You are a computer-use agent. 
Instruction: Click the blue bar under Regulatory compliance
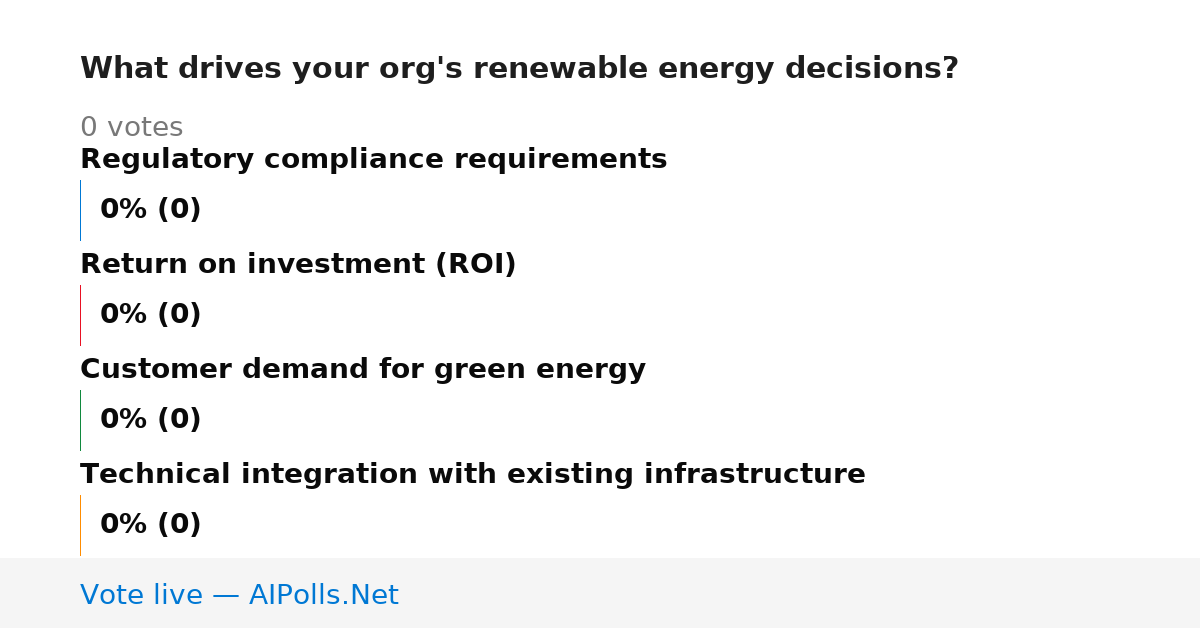(x=80, y=210)
